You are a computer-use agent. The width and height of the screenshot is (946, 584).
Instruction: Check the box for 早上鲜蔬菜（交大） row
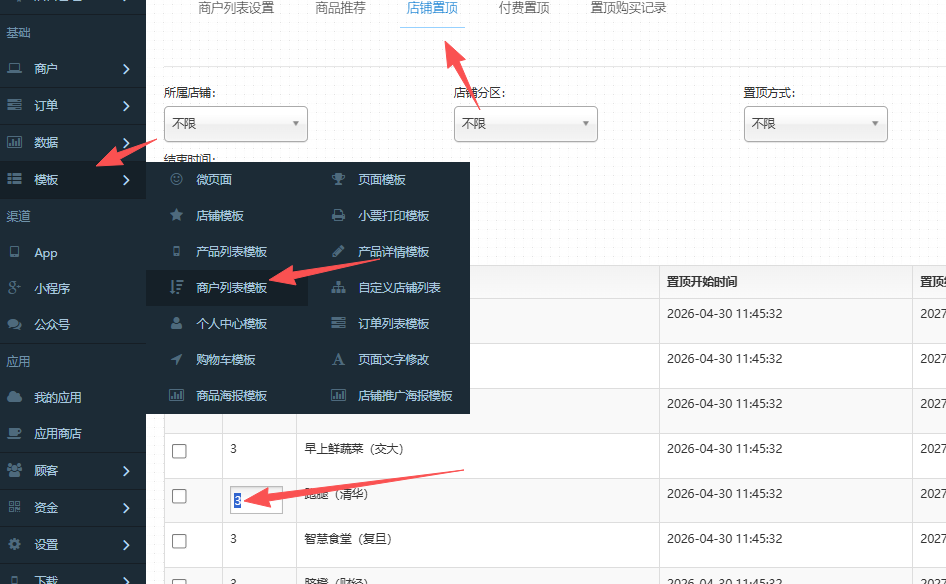click(179, 451)
